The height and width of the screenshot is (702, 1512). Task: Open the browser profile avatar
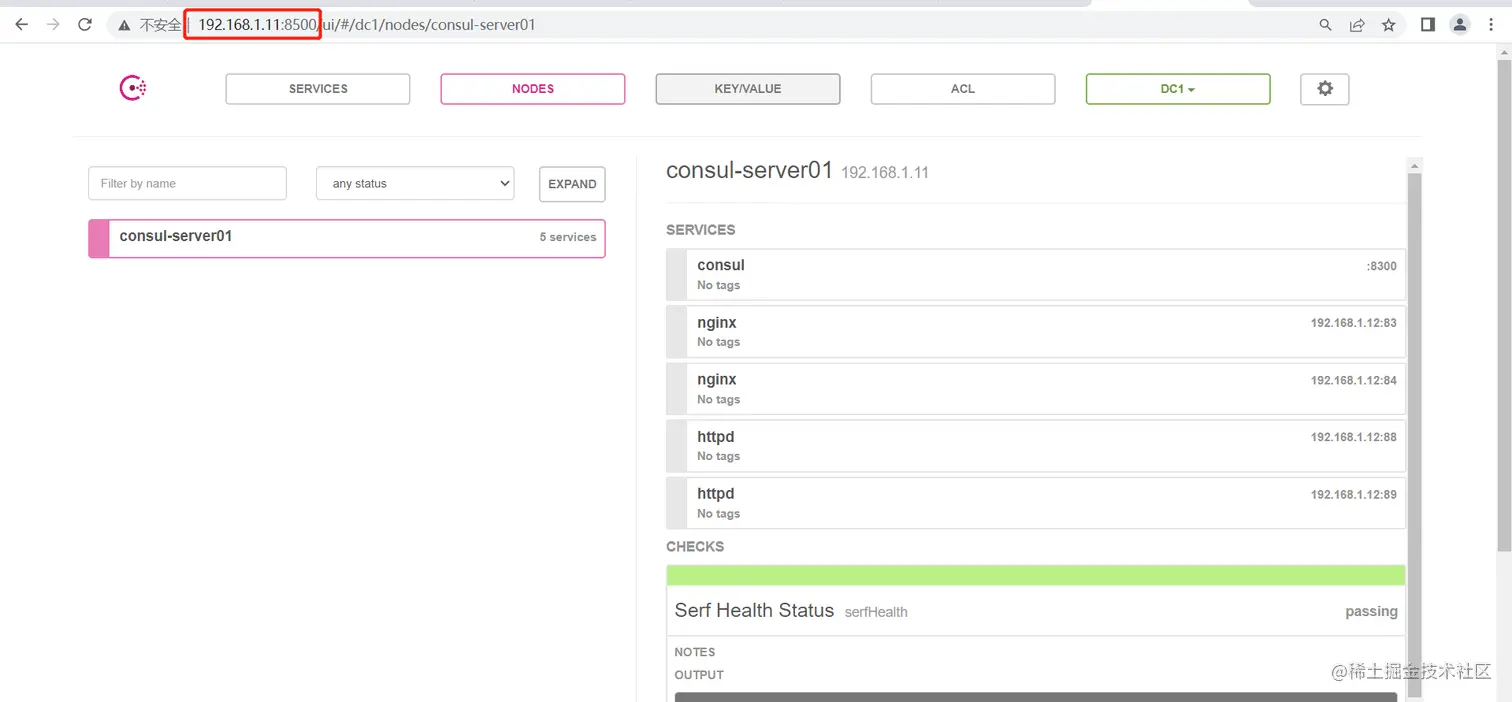pyautogui.click(x=1460, y=25)
